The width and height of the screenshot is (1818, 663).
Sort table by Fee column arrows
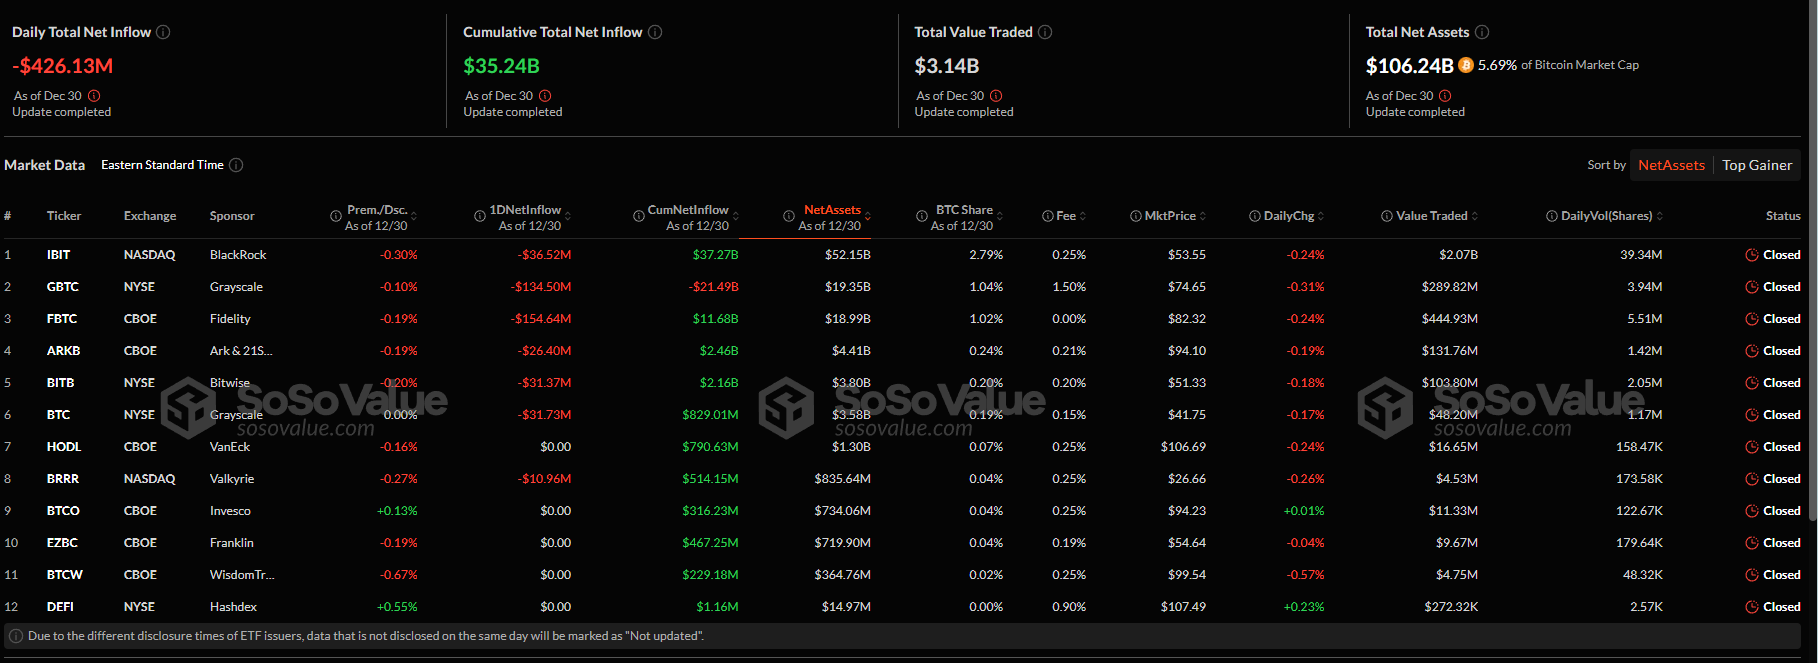[x=1083, y=216]
